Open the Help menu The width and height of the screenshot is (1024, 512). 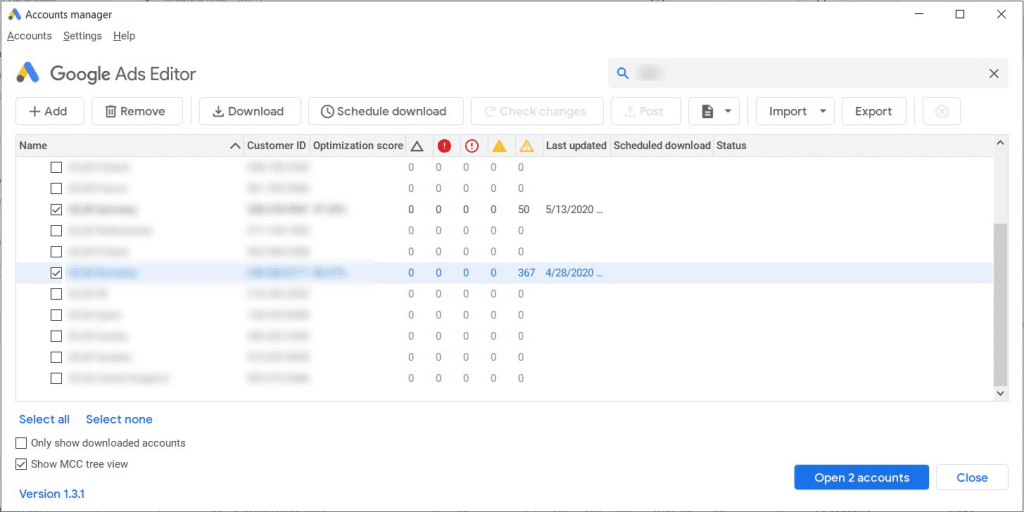click(x=124, y=36)
